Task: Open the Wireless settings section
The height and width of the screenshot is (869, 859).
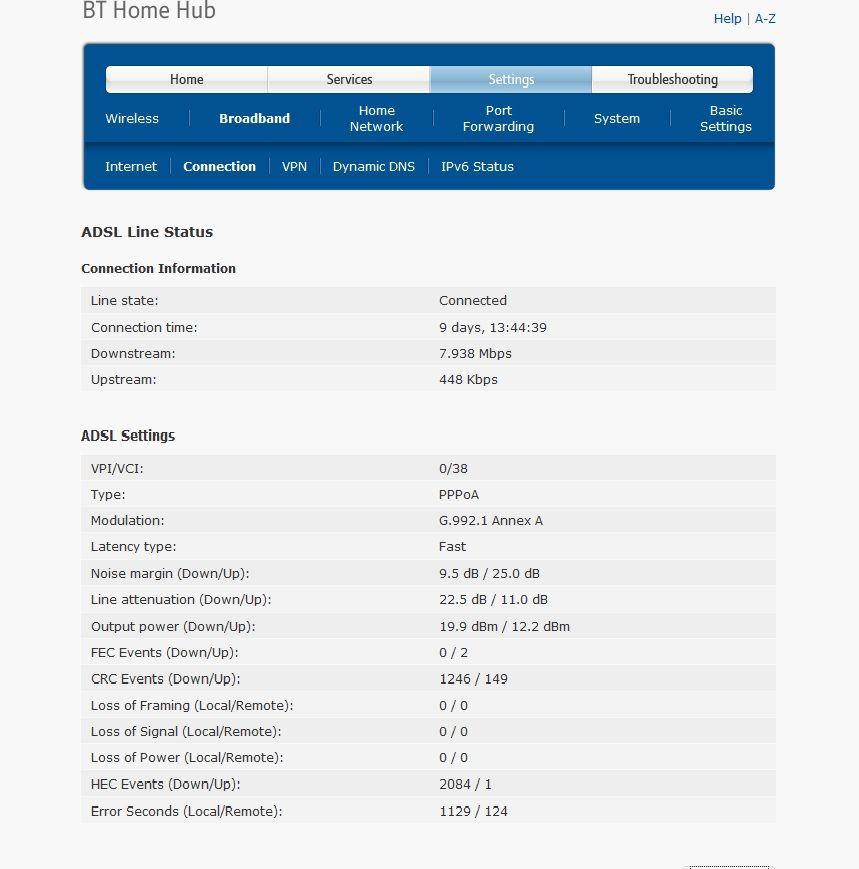Action: (x=132, y=118)
